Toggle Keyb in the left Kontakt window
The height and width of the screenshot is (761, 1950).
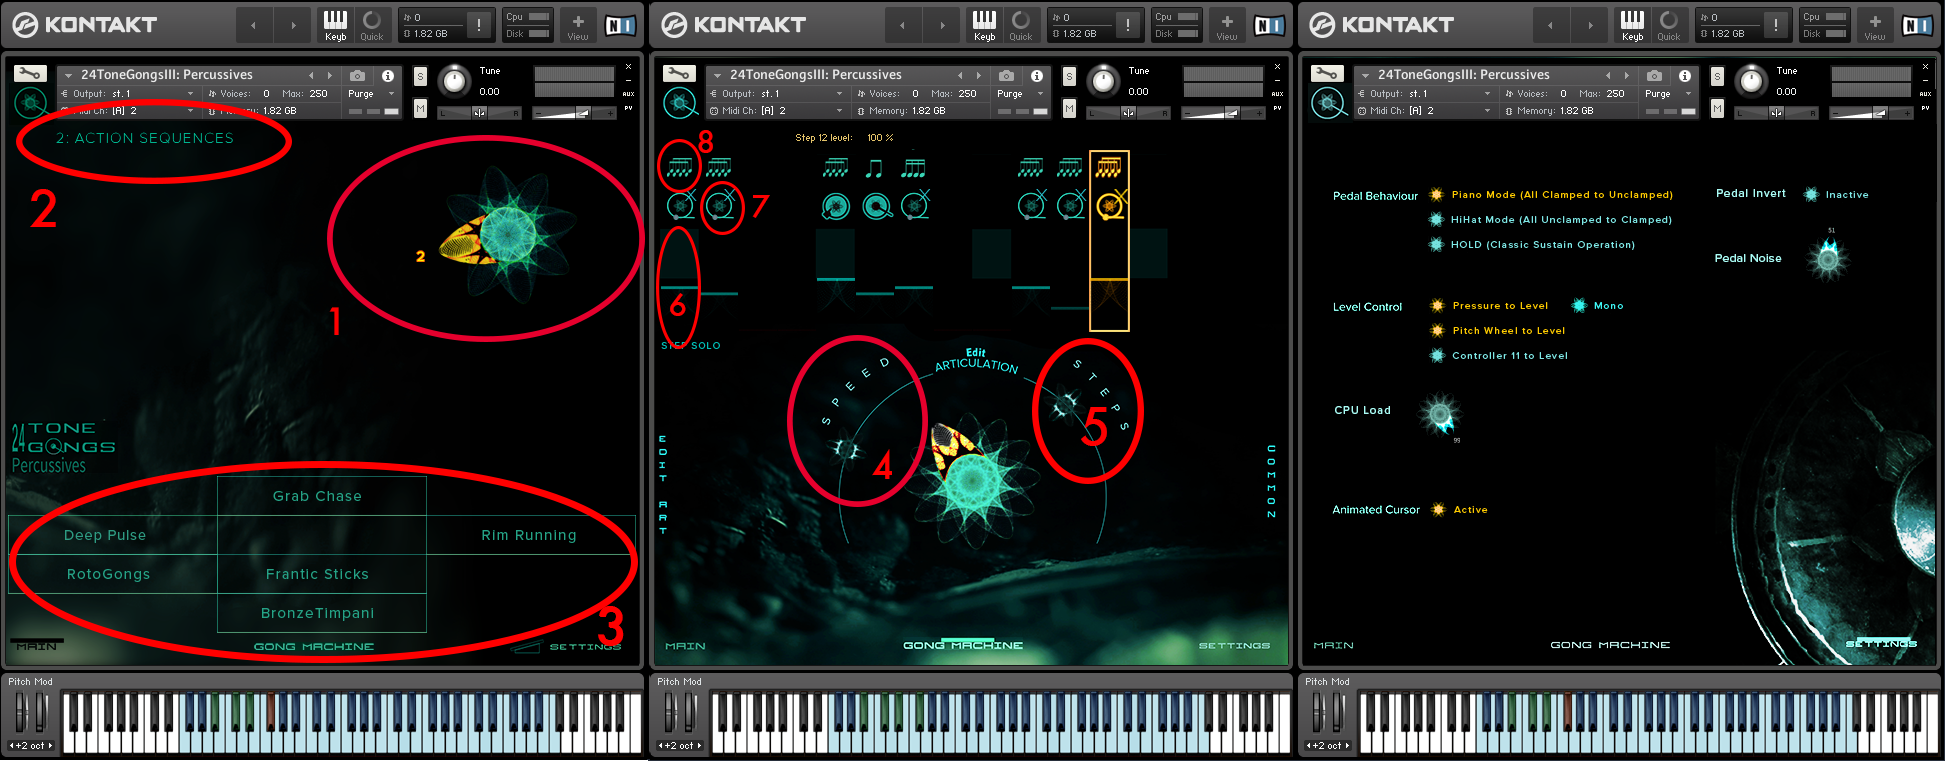335,24
